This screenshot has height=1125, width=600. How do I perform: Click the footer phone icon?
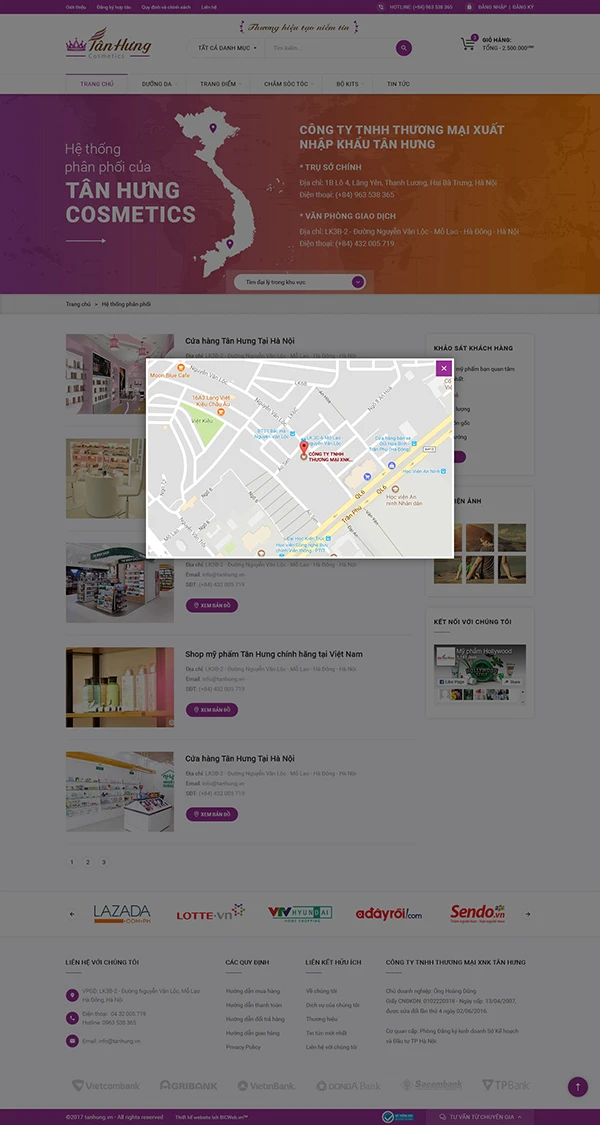click(72, 1018)
